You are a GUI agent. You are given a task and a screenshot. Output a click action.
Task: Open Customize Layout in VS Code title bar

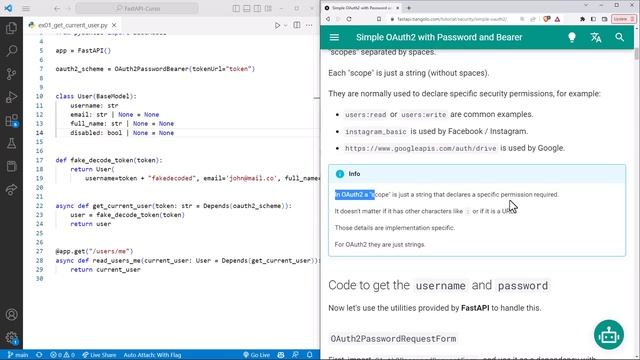tap(268, 8)
